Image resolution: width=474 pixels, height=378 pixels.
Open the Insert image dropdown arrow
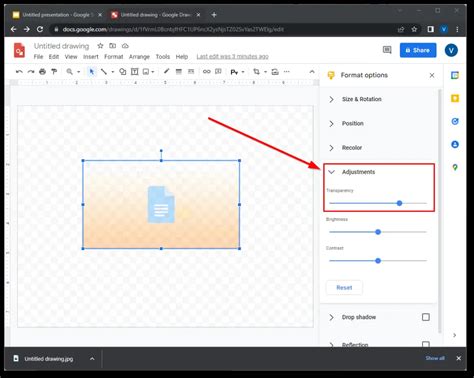[x=153, y=72]
